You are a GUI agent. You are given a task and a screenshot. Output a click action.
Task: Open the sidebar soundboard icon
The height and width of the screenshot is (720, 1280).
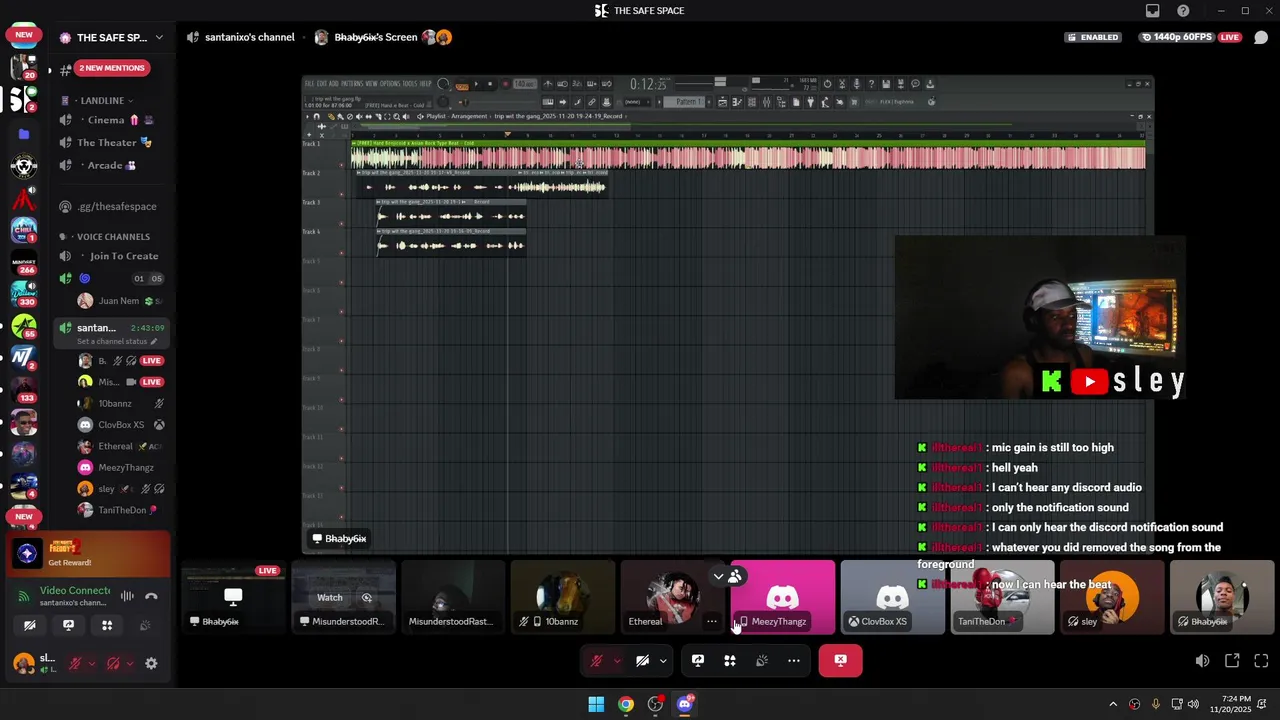pyautogui.click(x=145, y=625)
